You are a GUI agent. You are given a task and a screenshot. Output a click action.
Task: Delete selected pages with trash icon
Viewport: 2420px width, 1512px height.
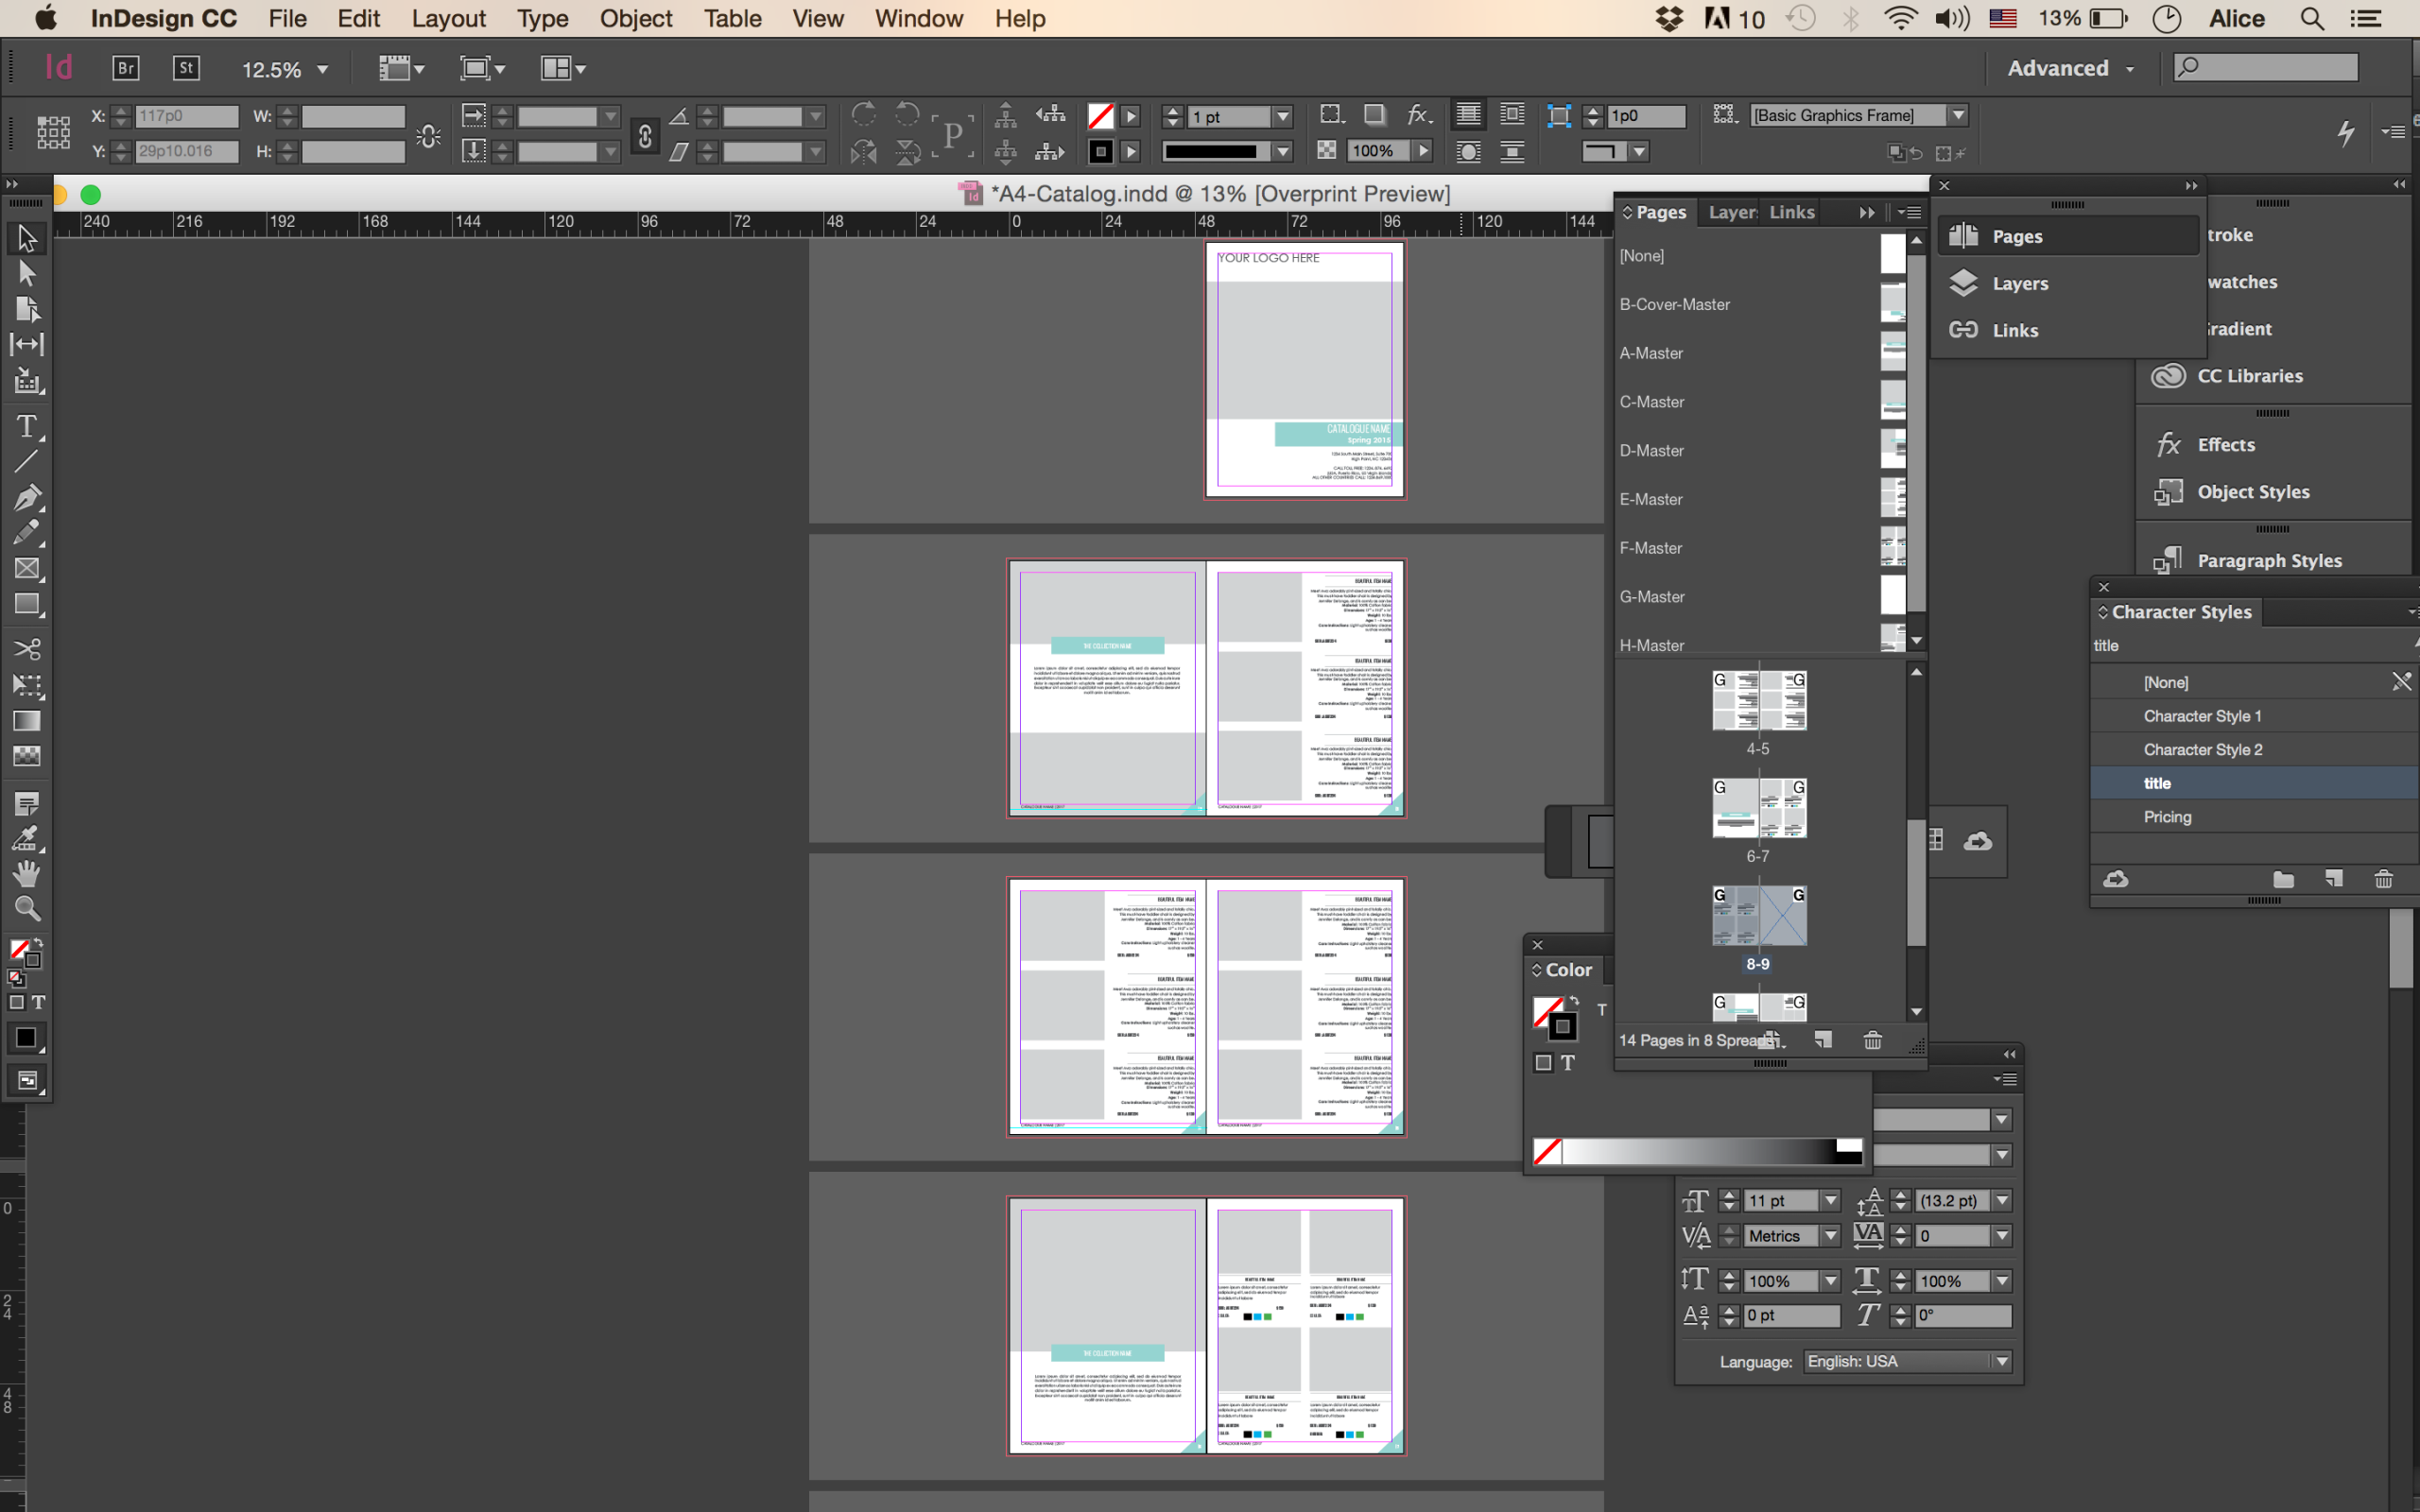pyautogui.click(x=1873, y=1041)
